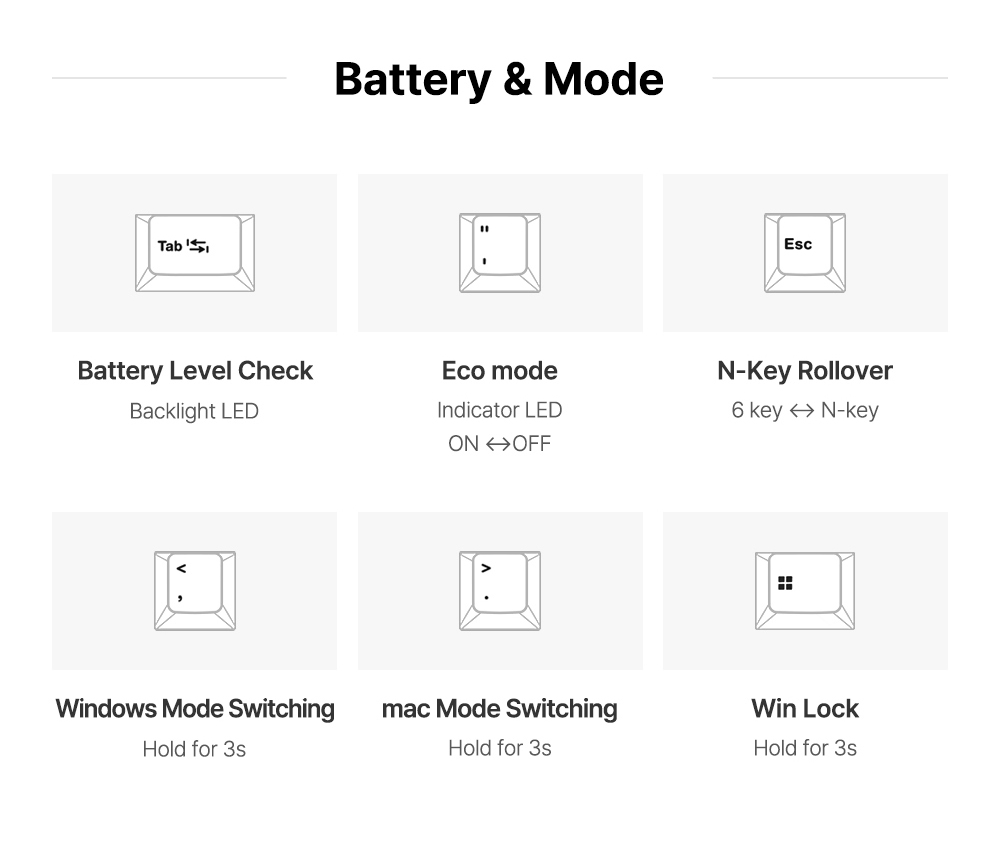Click Hold for 3s under Win Lock
1000x849 pixels.
point(805,748)
